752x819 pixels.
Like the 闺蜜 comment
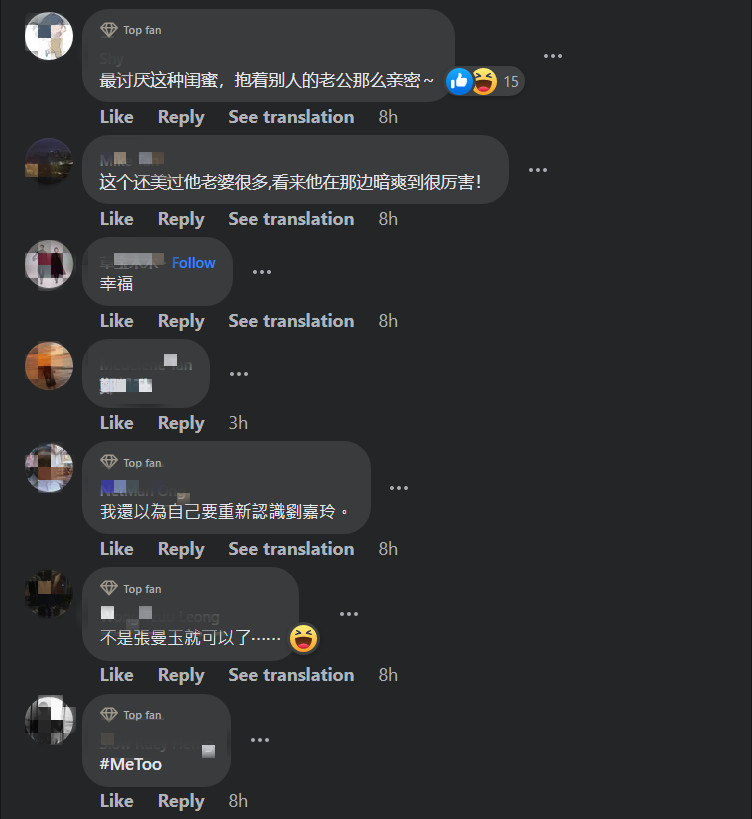click(x=116, y=116)
